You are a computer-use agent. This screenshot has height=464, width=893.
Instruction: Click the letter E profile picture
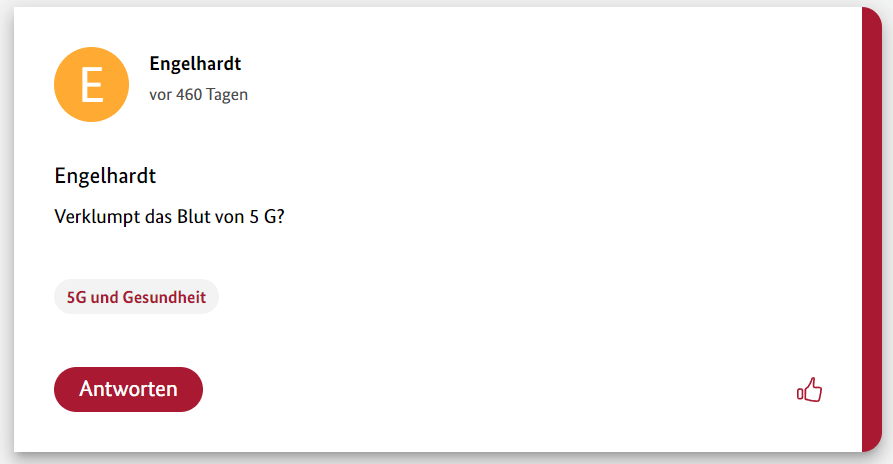(x=91, y=85)
